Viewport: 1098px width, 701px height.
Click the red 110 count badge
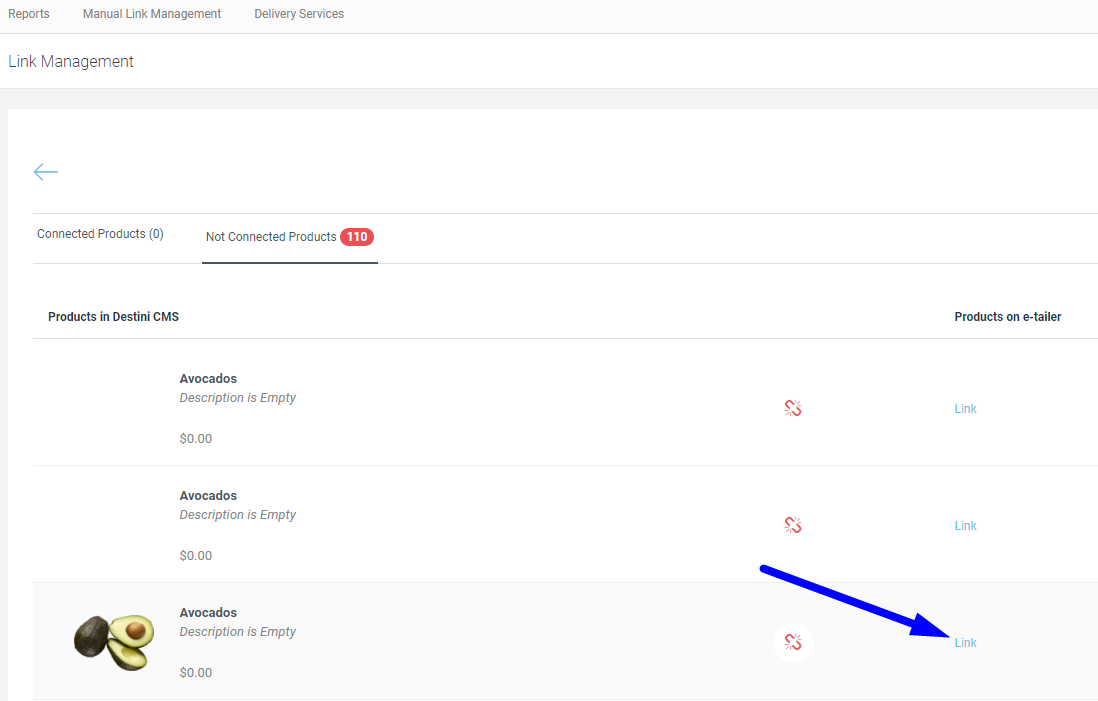[357, 237]
